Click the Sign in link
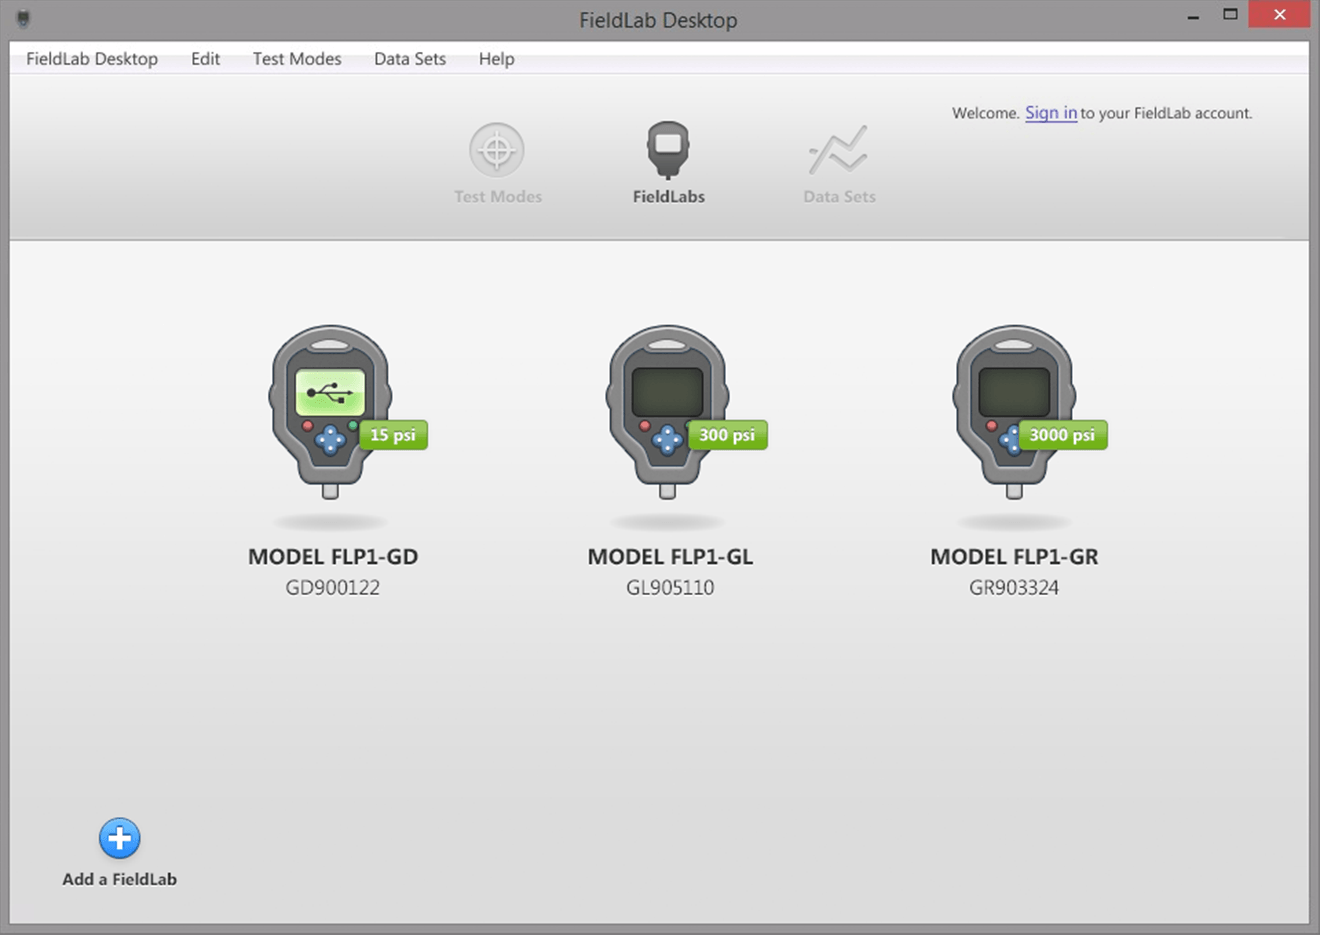This screenshot has height=935, width=1320. point(1050,113)
